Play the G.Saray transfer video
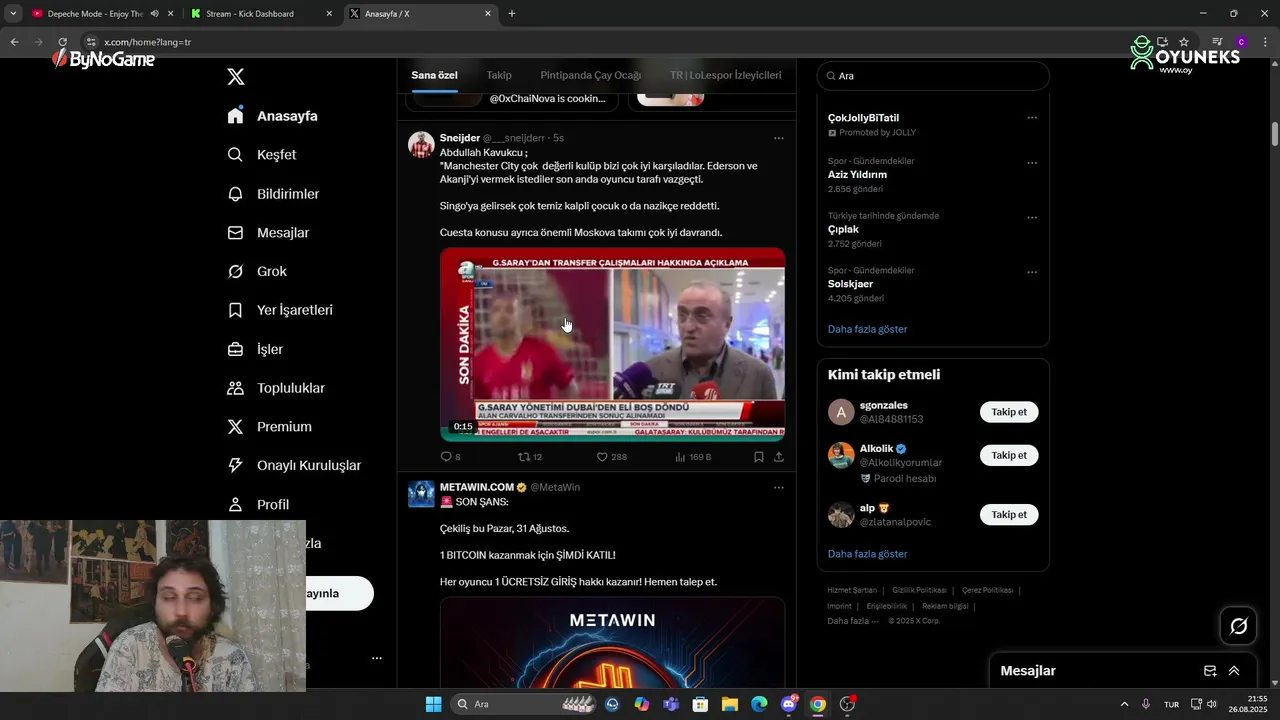This screenshot has height=720, width=1280. tap(612, 344)
